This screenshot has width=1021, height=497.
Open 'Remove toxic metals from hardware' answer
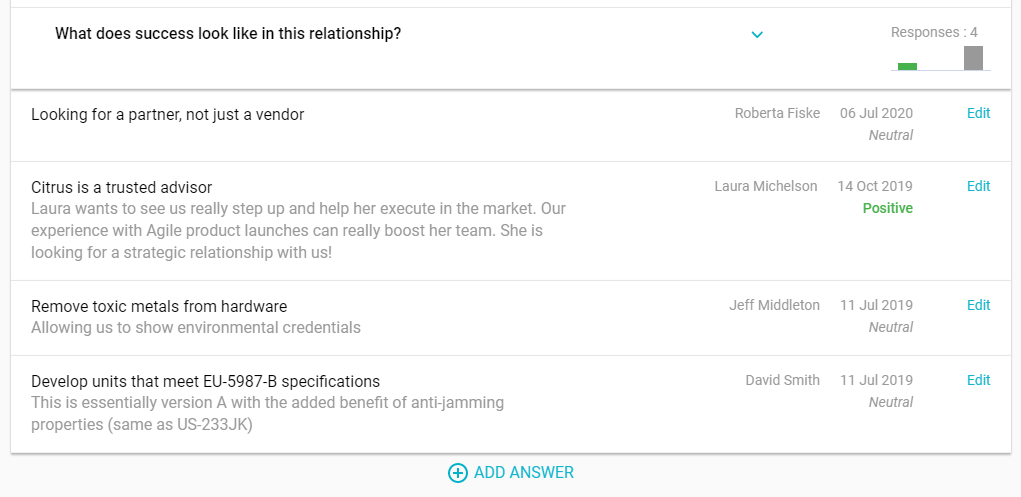coord(159,306)
